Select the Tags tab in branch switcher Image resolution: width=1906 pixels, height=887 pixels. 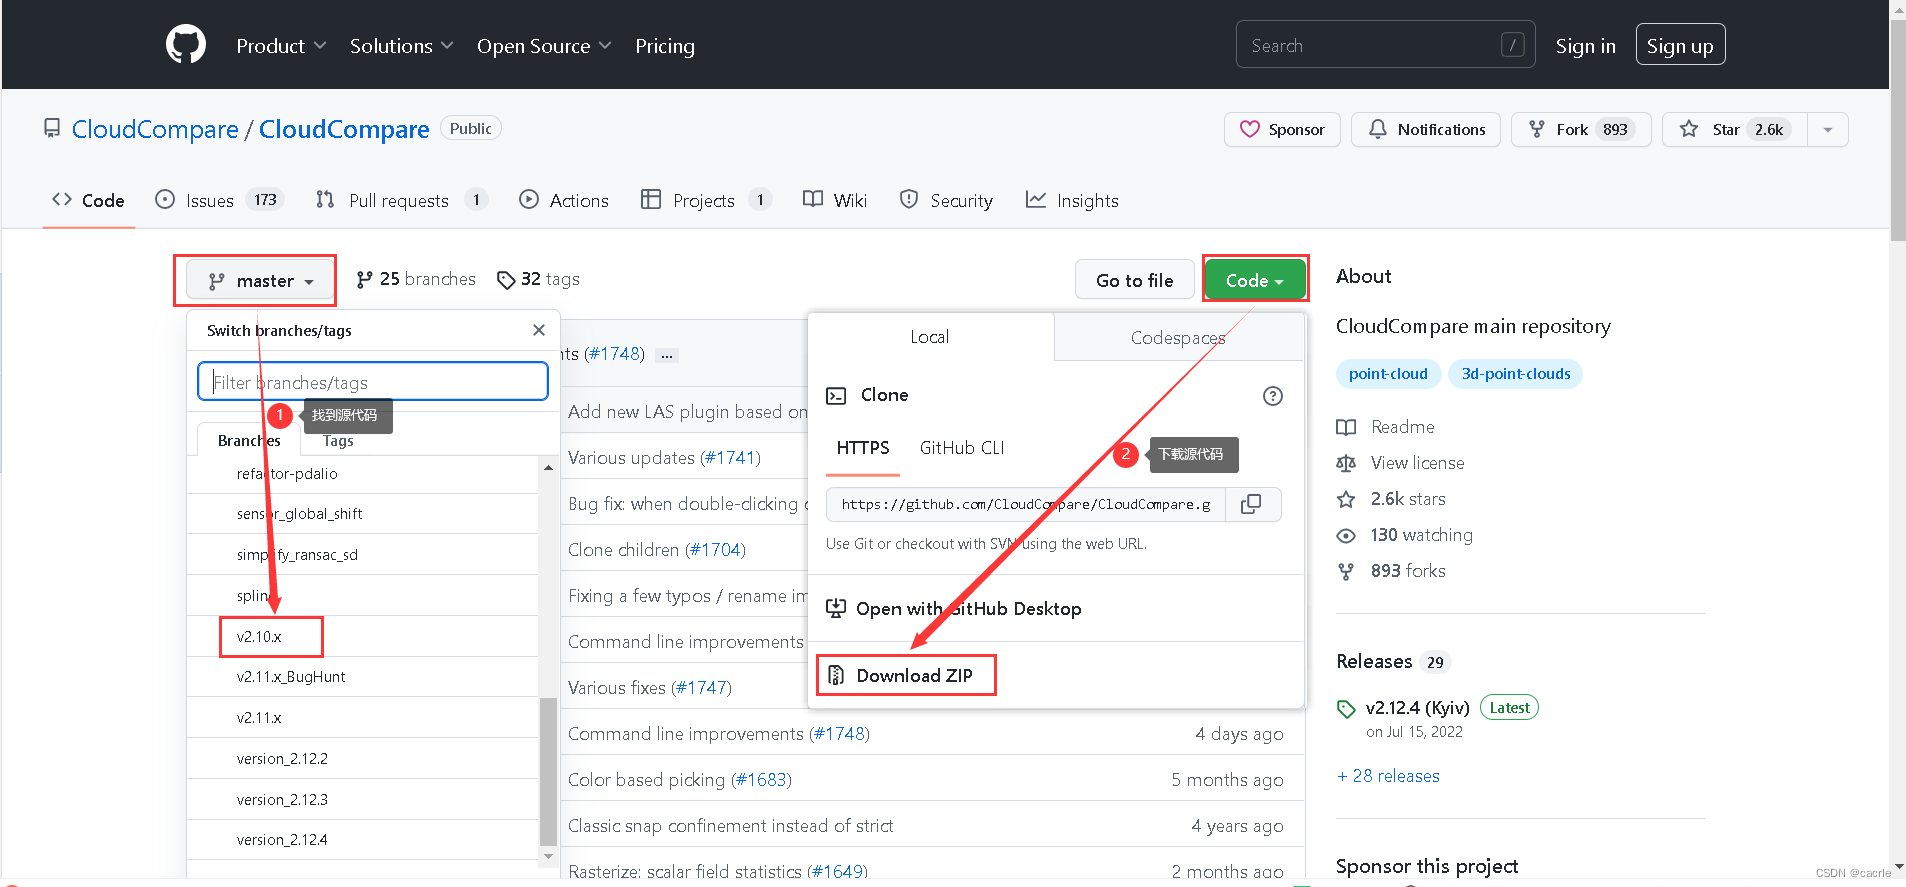pyautogui.click(x=338, y=440)
